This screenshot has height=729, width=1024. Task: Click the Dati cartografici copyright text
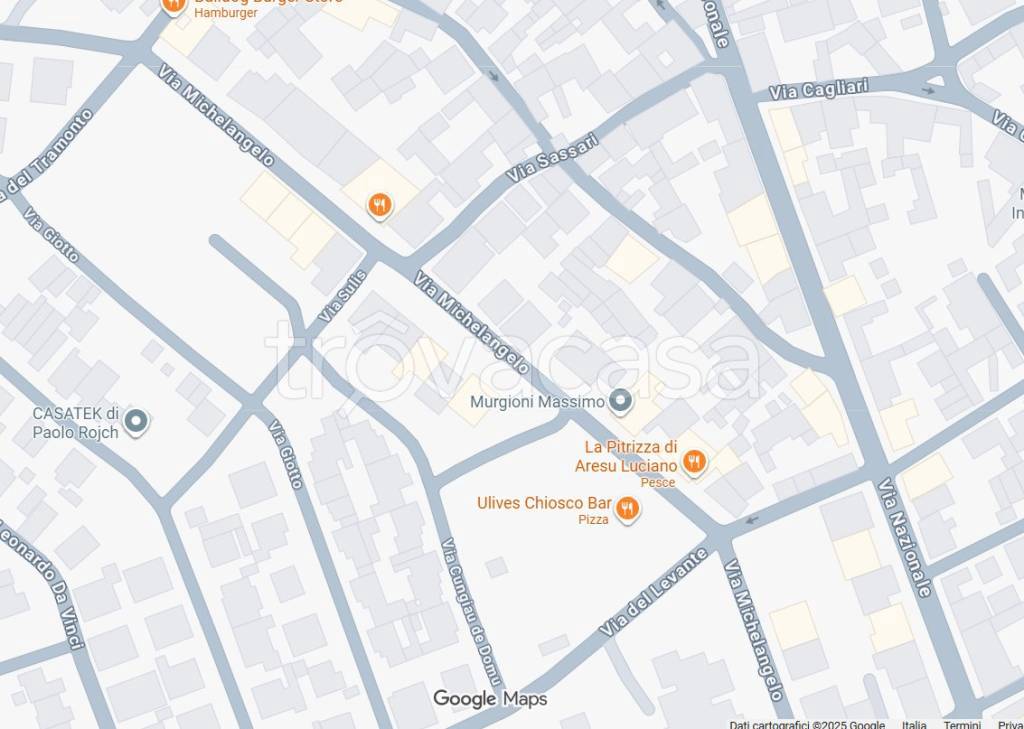tap(807, 724)
